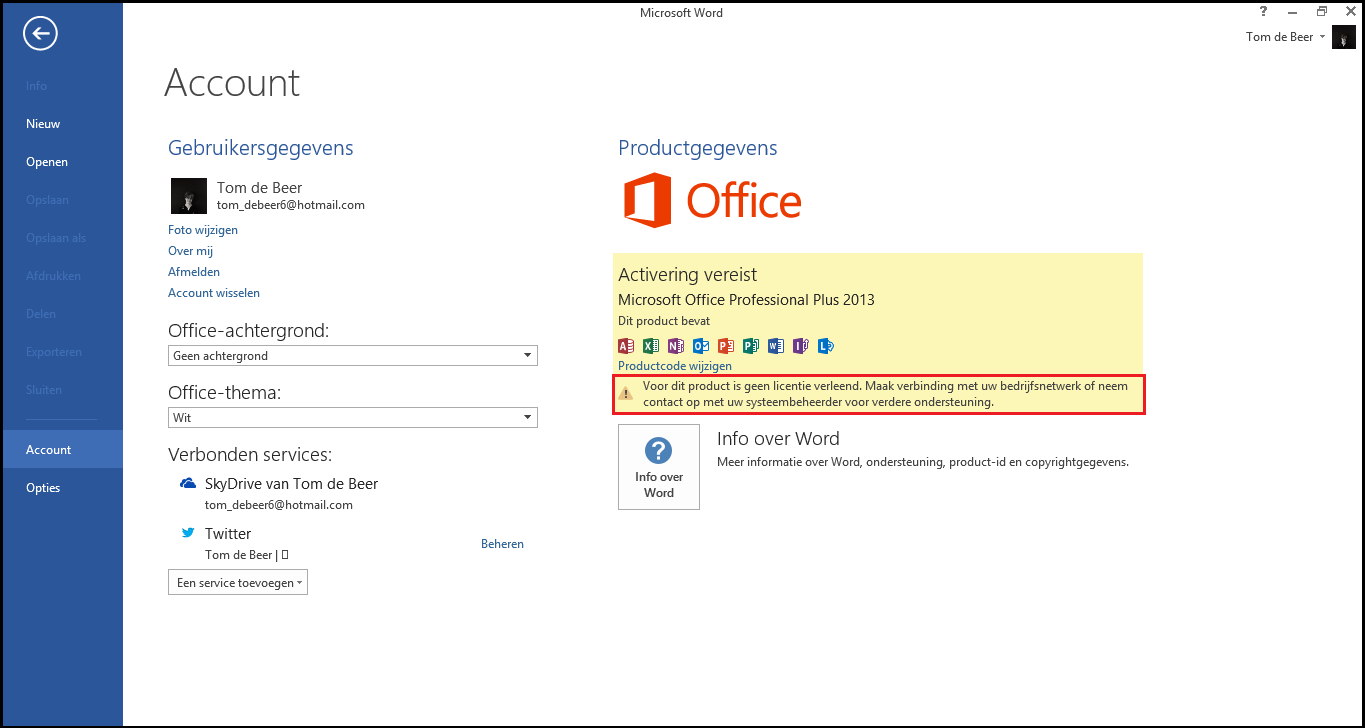Select Exporteren in the sidebar
This screenshot has height=728, width=1365.
tap(61, 352)
